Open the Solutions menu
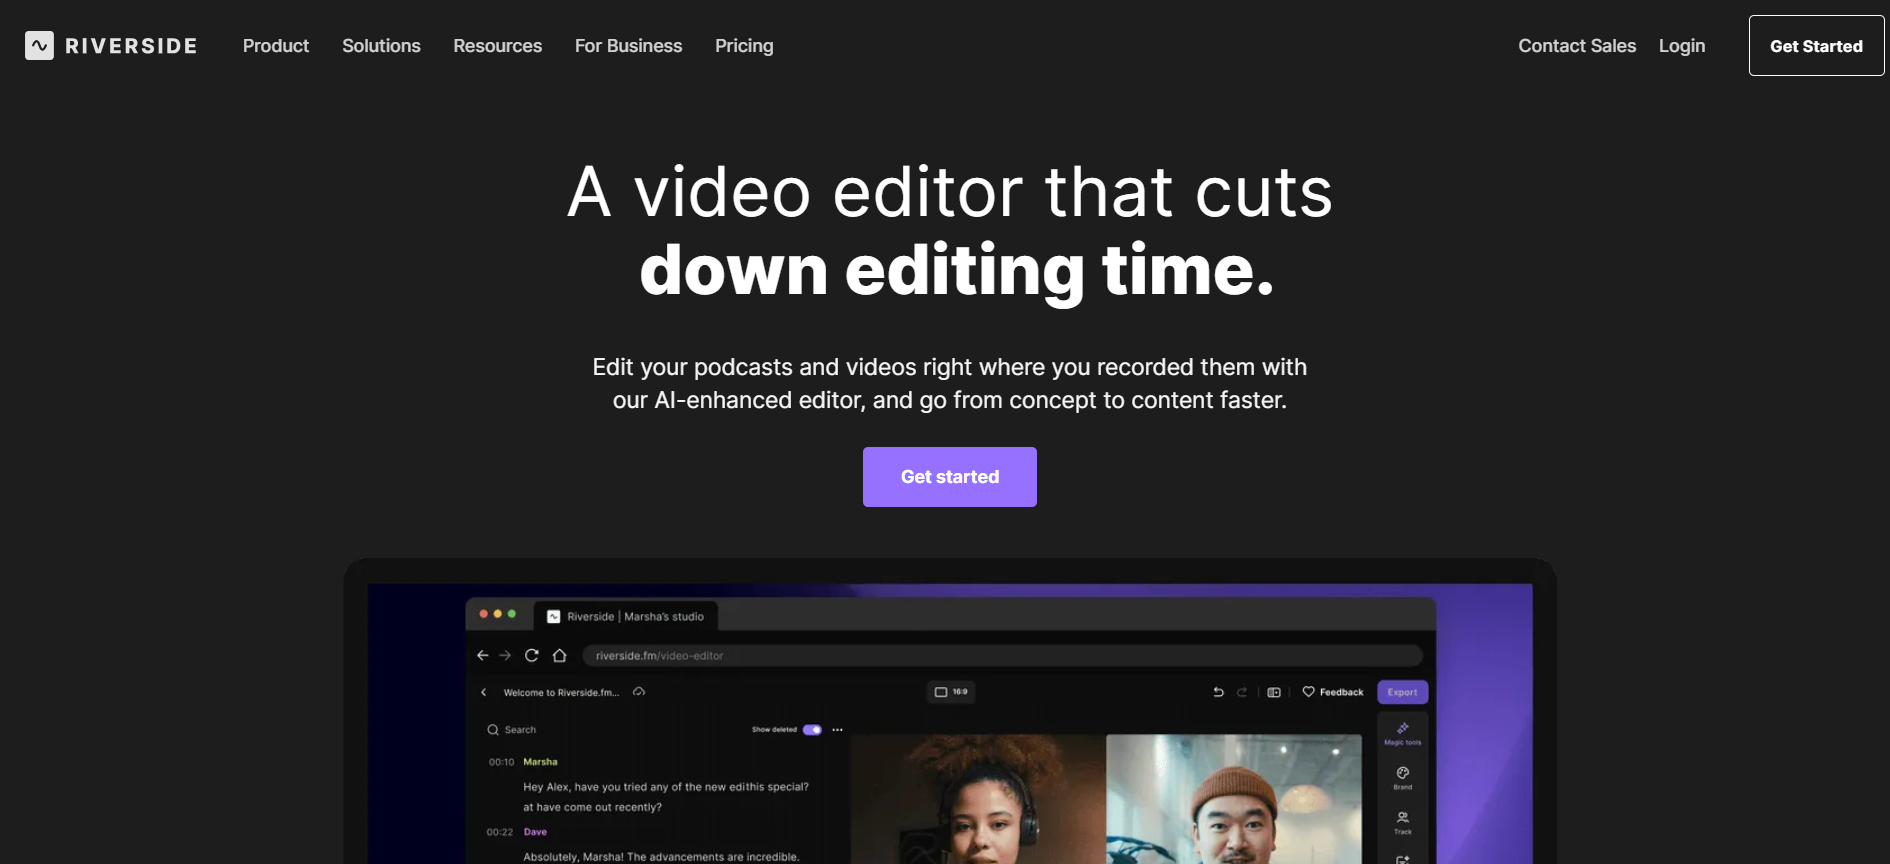This screenshot has width=1890, height=864. [x=381, y=46]
